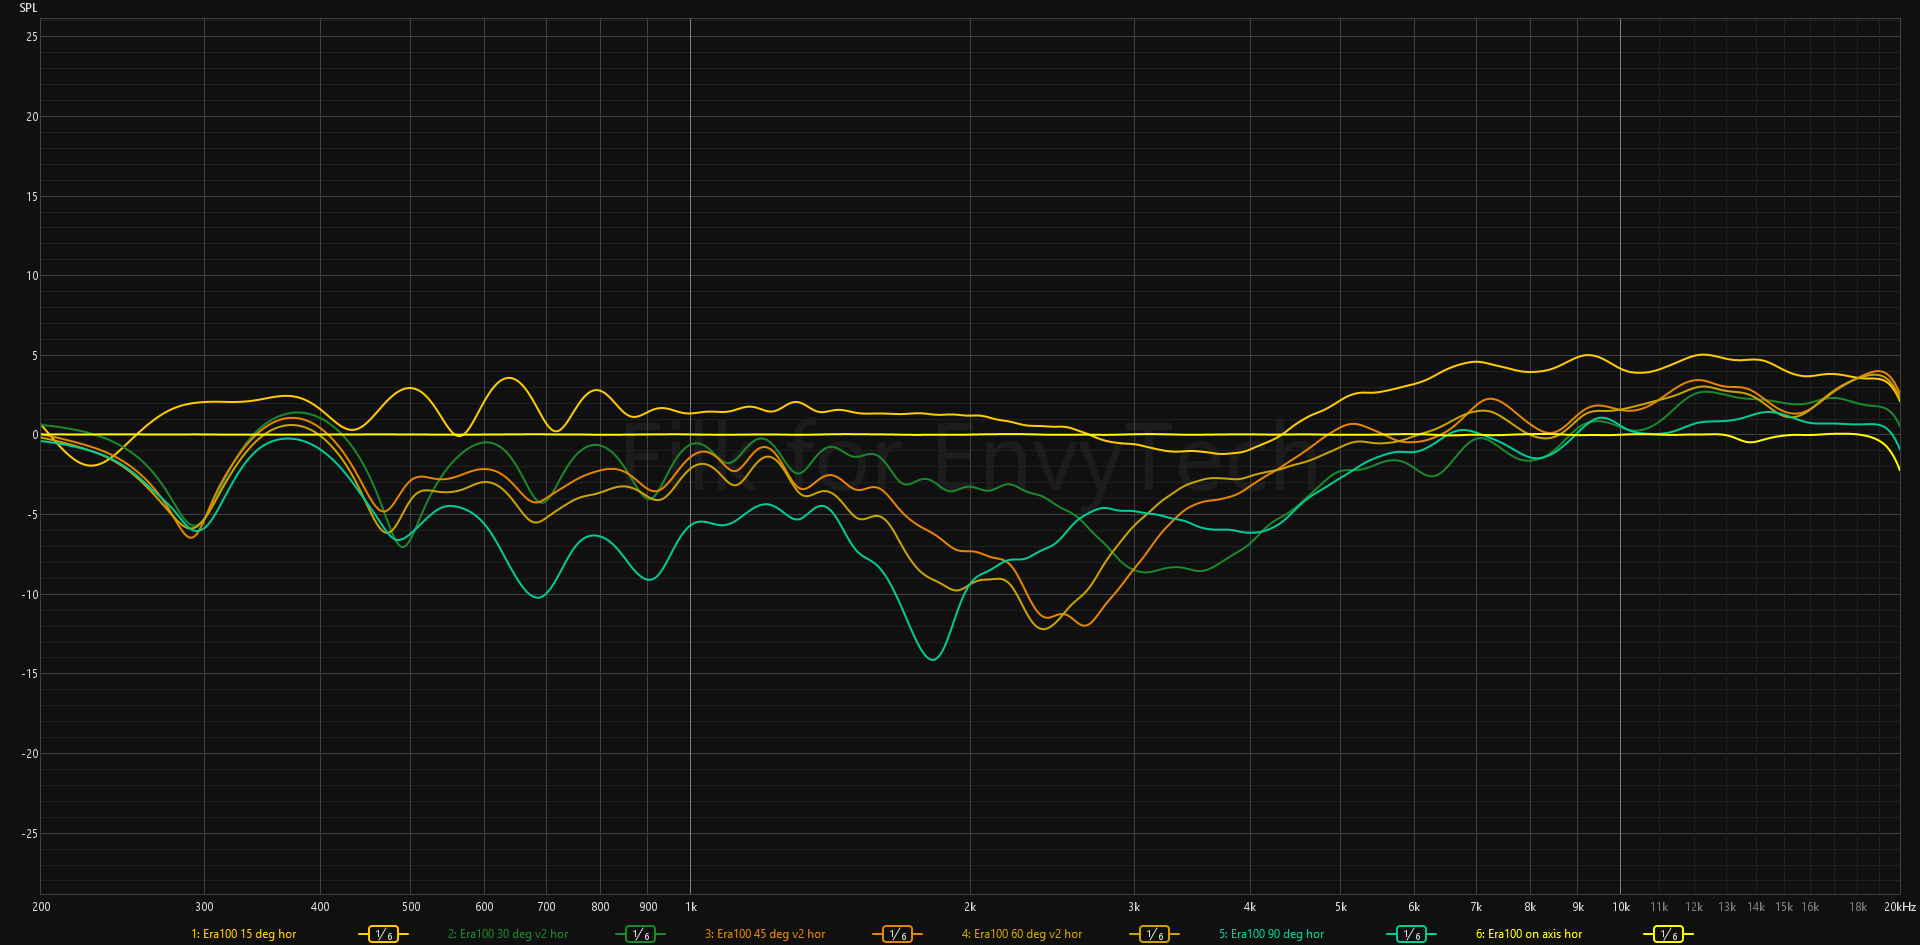
Task: Click the 20kHz frequency axis label
Action: (x=1900, y=907)
